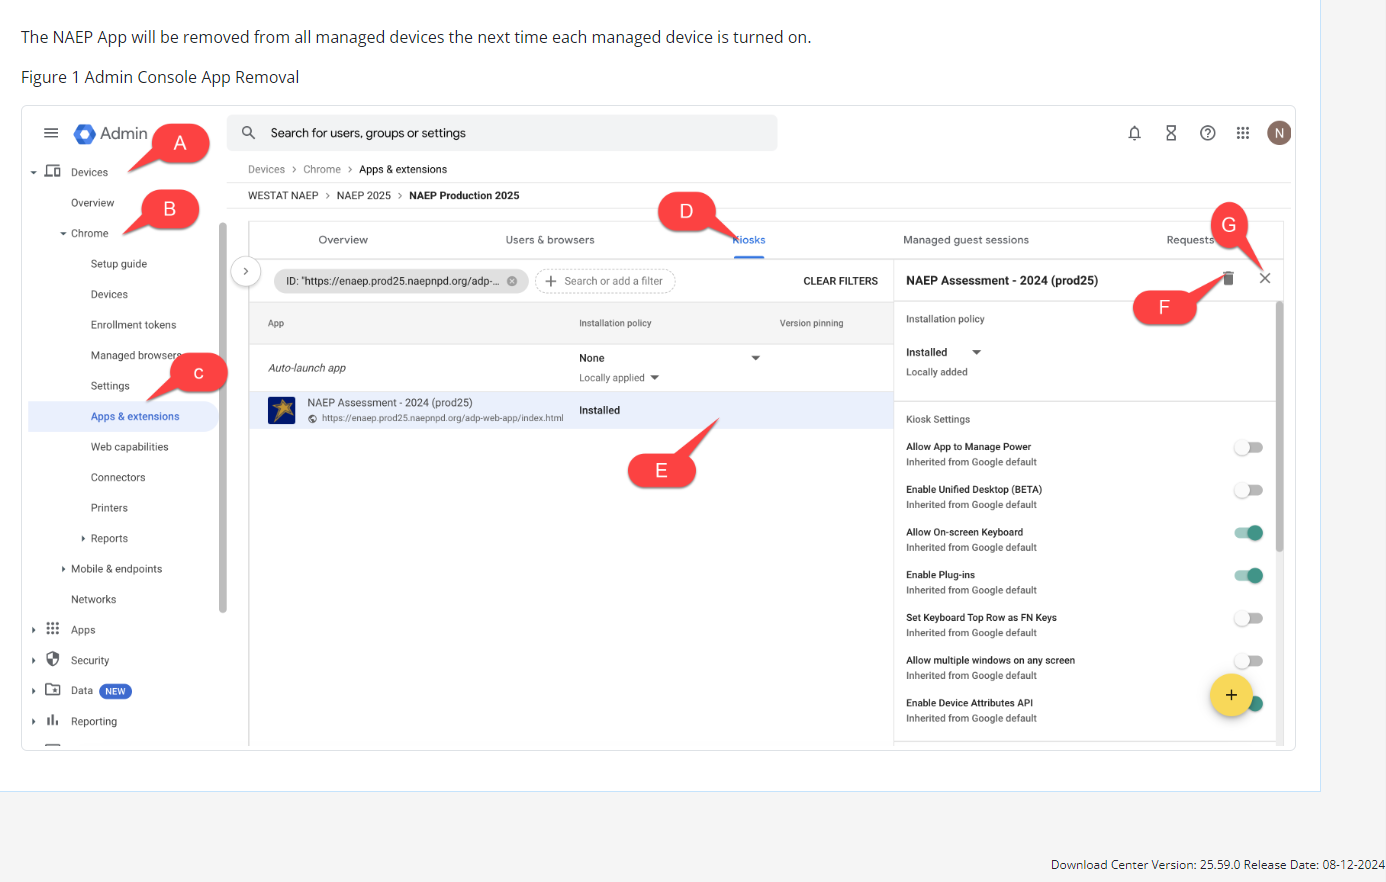
Task: Expand the Reporting sidebar section
Action: pyautogui.click(x=33, y=722)
